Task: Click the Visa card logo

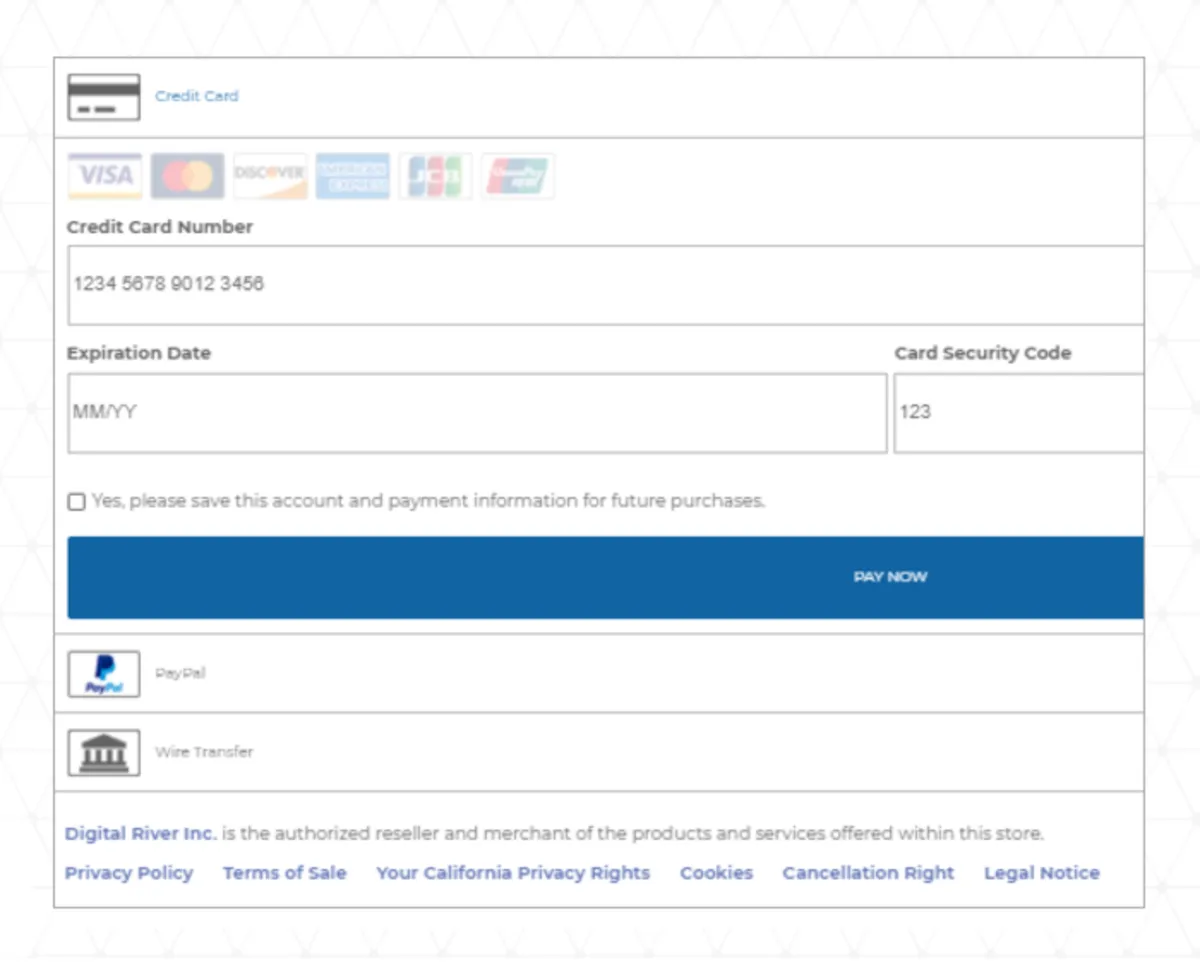Action: (105, 176)
